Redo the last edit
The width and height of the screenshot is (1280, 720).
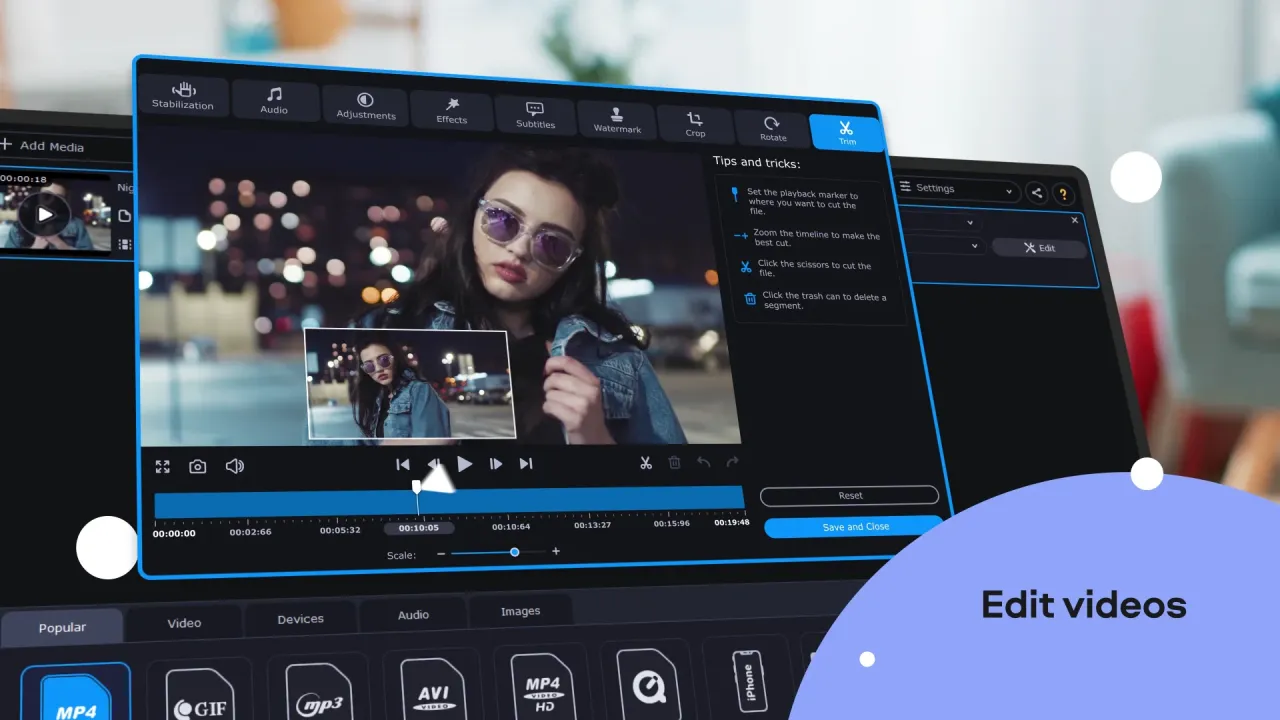click(x=732, y=462)
